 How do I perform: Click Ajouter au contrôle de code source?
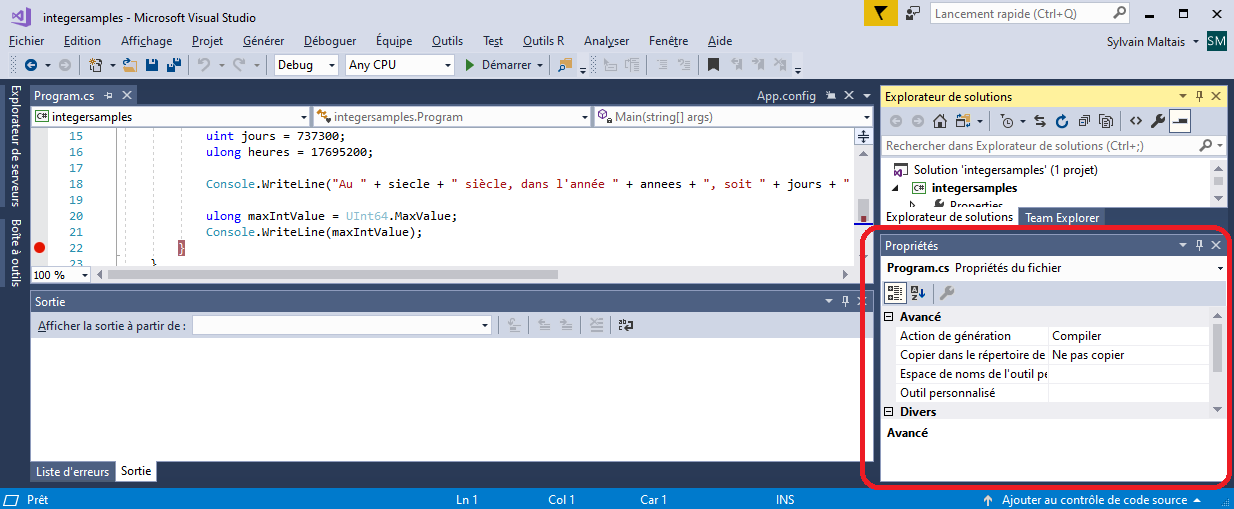coord(1094,500)
